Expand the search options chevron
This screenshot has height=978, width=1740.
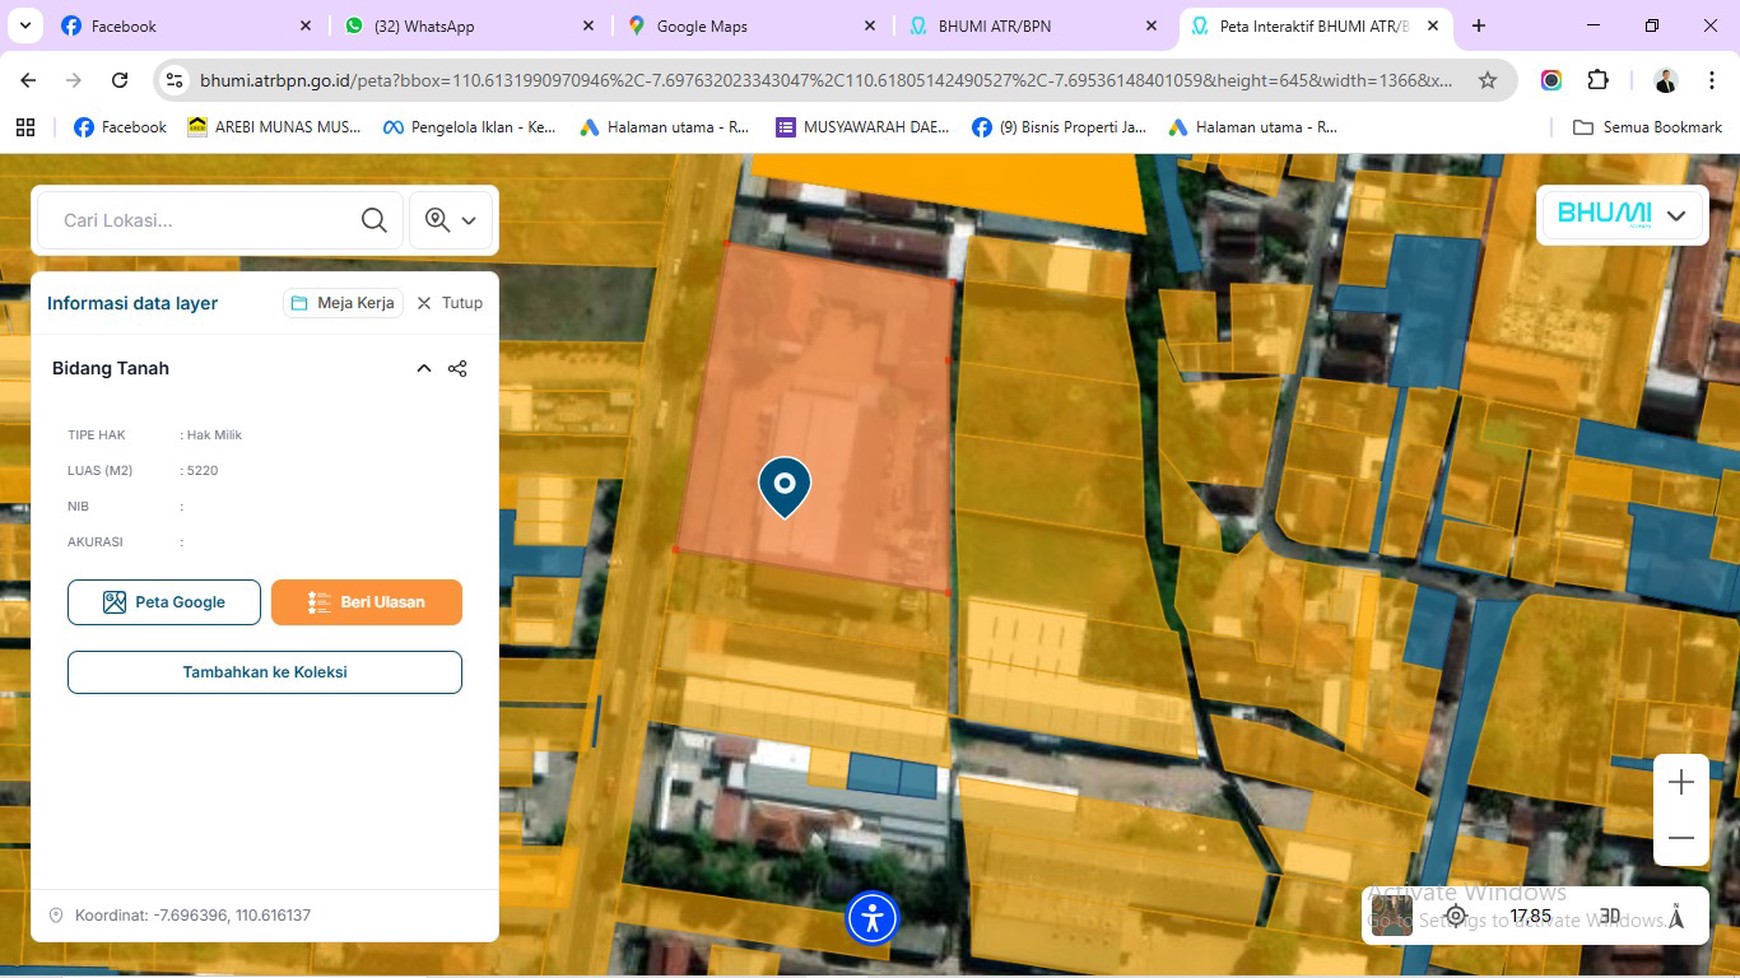coord(468,220)
